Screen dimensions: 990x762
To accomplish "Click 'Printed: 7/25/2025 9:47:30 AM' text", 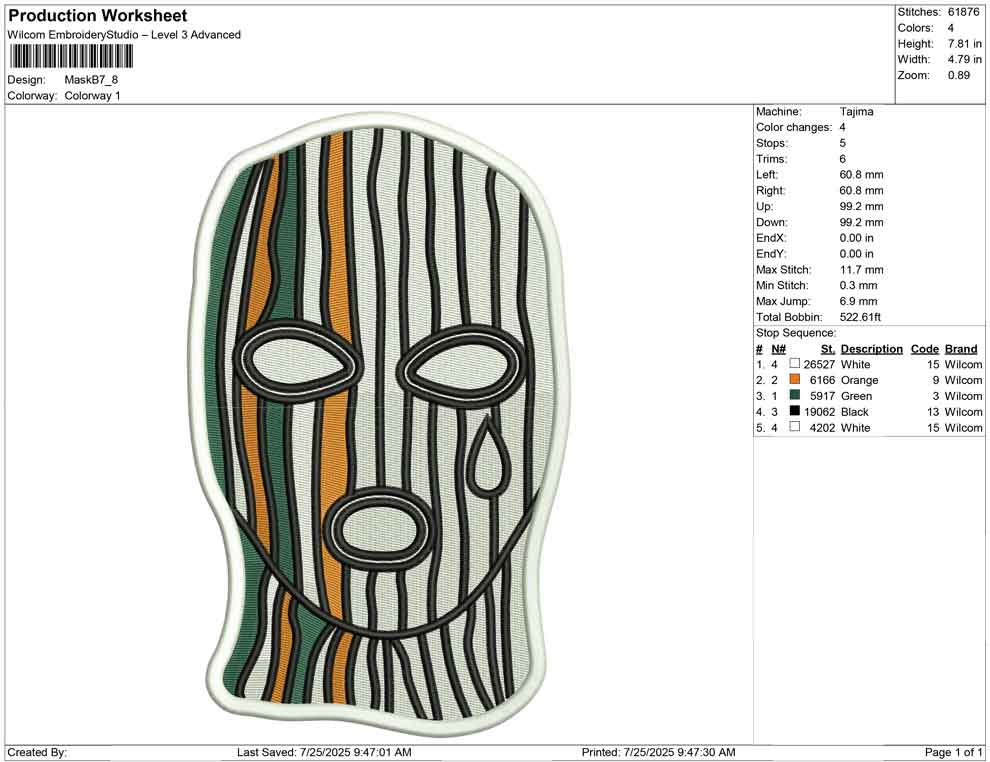I will click(x=658, y=752).
